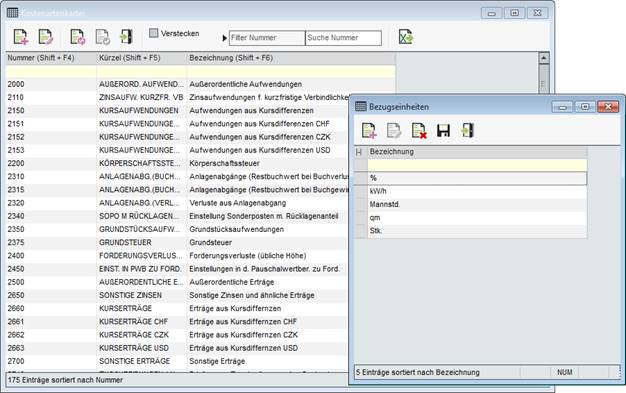Image resolution: width=626 pixels, height=393 pixels.
Task: Click the table icon in main window title bar
Action: [12, 13]
